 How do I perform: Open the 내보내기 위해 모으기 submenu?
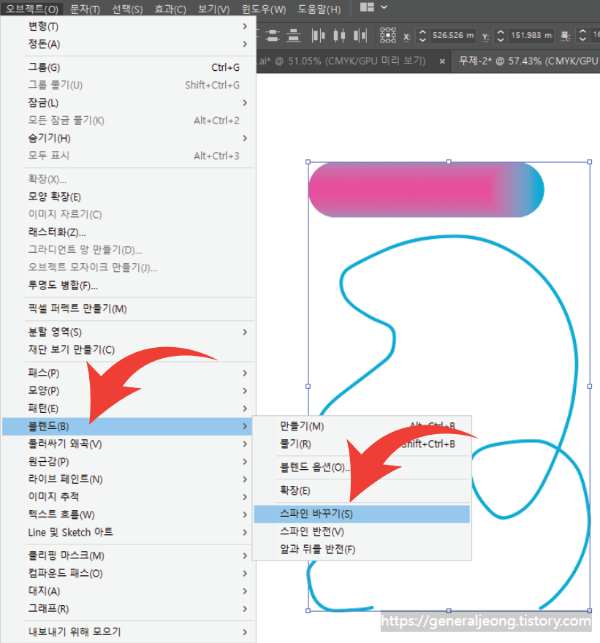click(129, 632)
